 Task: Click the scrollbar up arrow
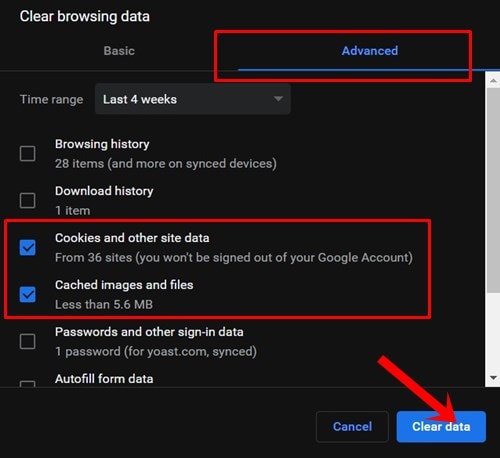[x=493, y=80]
